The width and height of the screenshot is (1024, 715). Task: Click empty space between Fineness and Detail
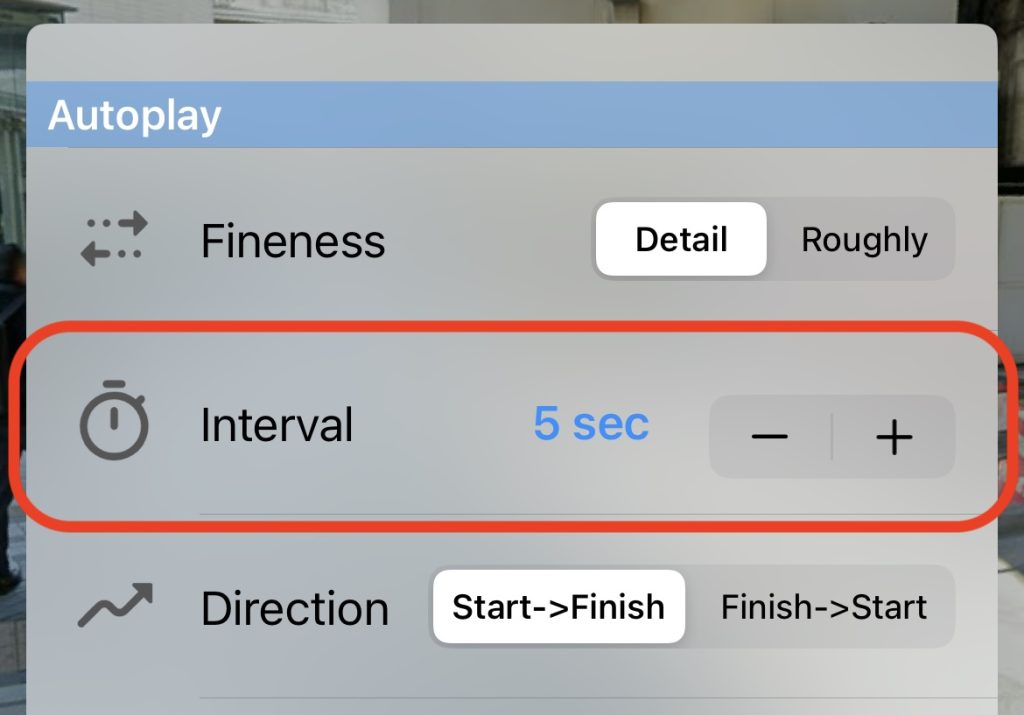490,240
